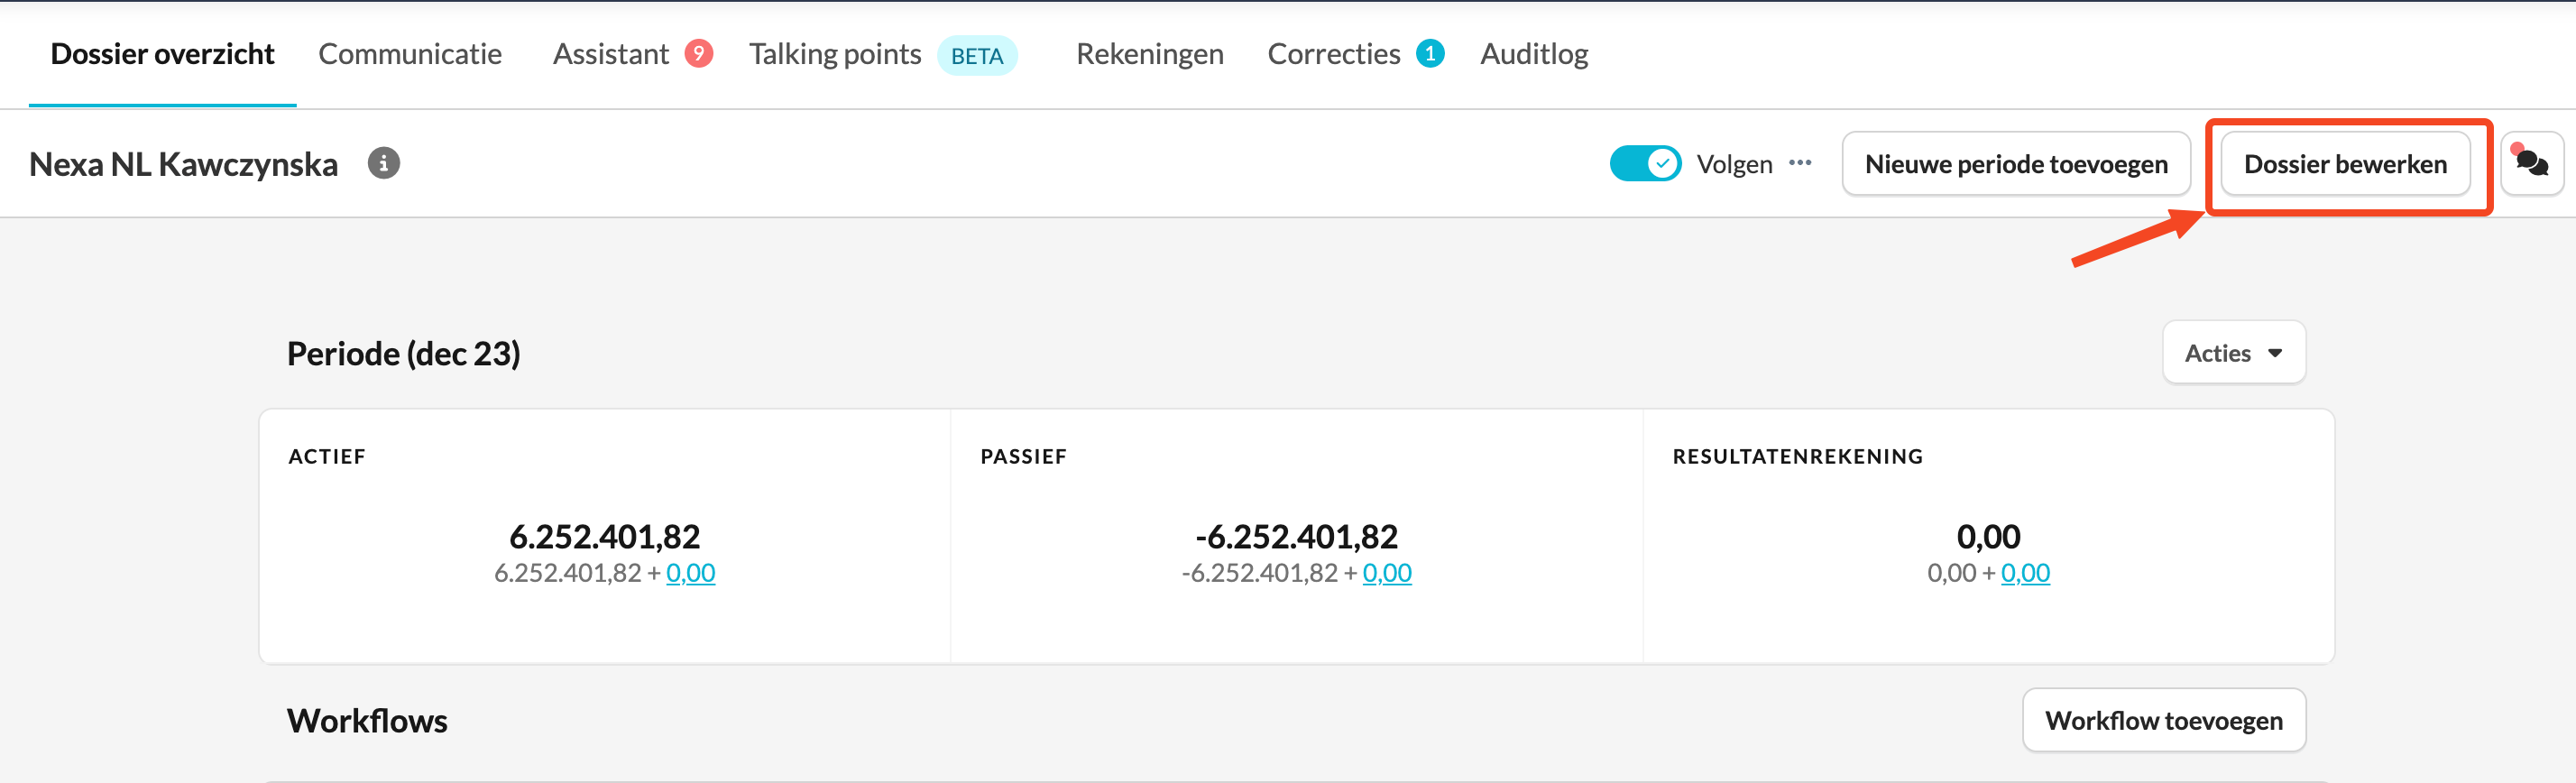The image size is (2576, 783).
Task: Click the BETA badge next to Talking points
Action: [976, 55]
